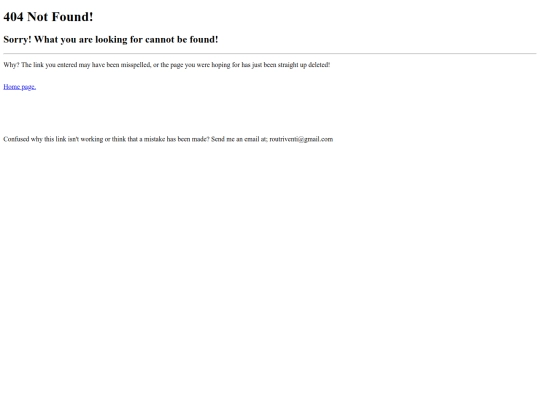Screen dimensions: 540x405
Task: Click the word "deleted!" ending the explanation
Action: (x=319, y=65)
